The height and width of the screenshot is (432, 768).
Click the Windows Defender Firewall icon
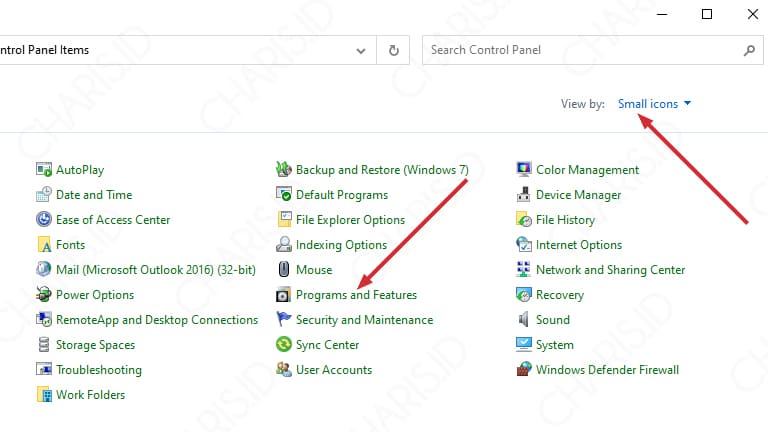[x=524, y=370]
